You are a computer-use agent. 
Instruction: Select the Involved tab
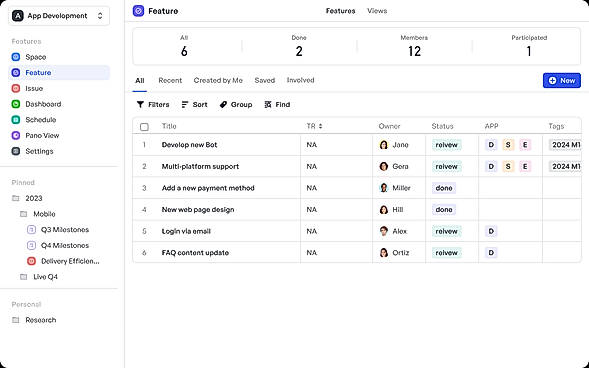pyautogui.click(x=301, y=80)
